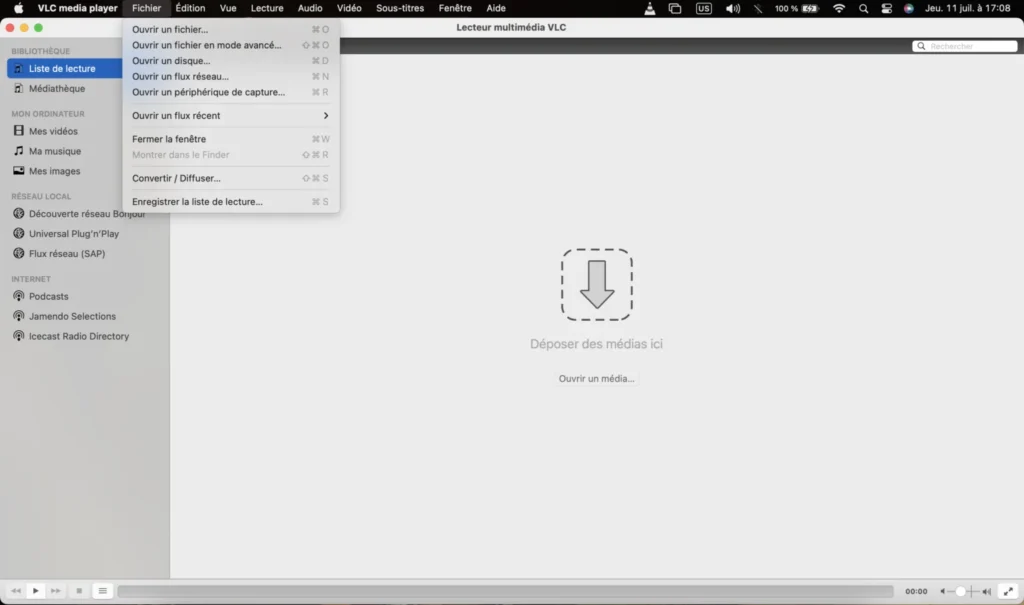The width and height of the screenshot is (1024, 605).
Task: Choose Ouvrir un fichier menu entry
Action: (x=231, y=29)
